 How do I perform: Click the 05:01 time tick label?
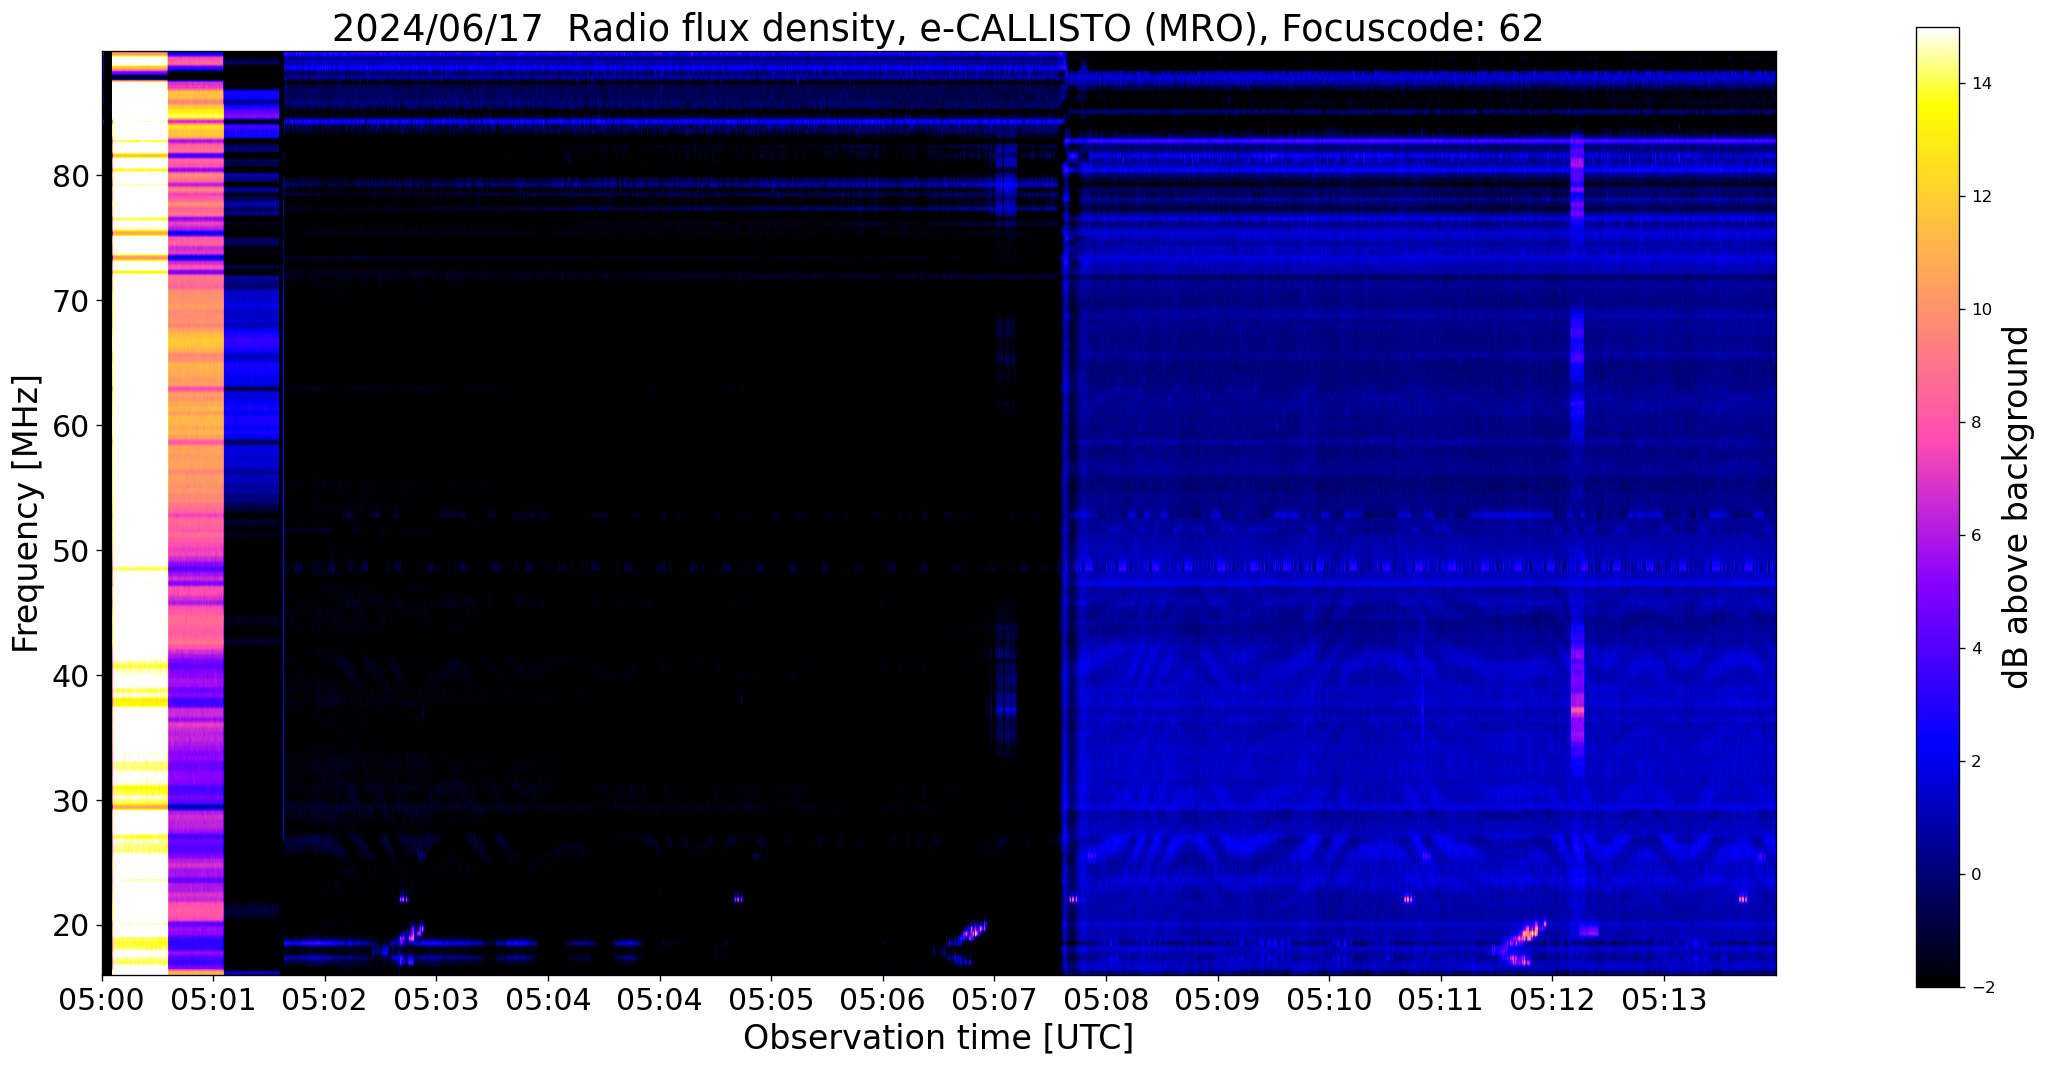point(213,1000)
